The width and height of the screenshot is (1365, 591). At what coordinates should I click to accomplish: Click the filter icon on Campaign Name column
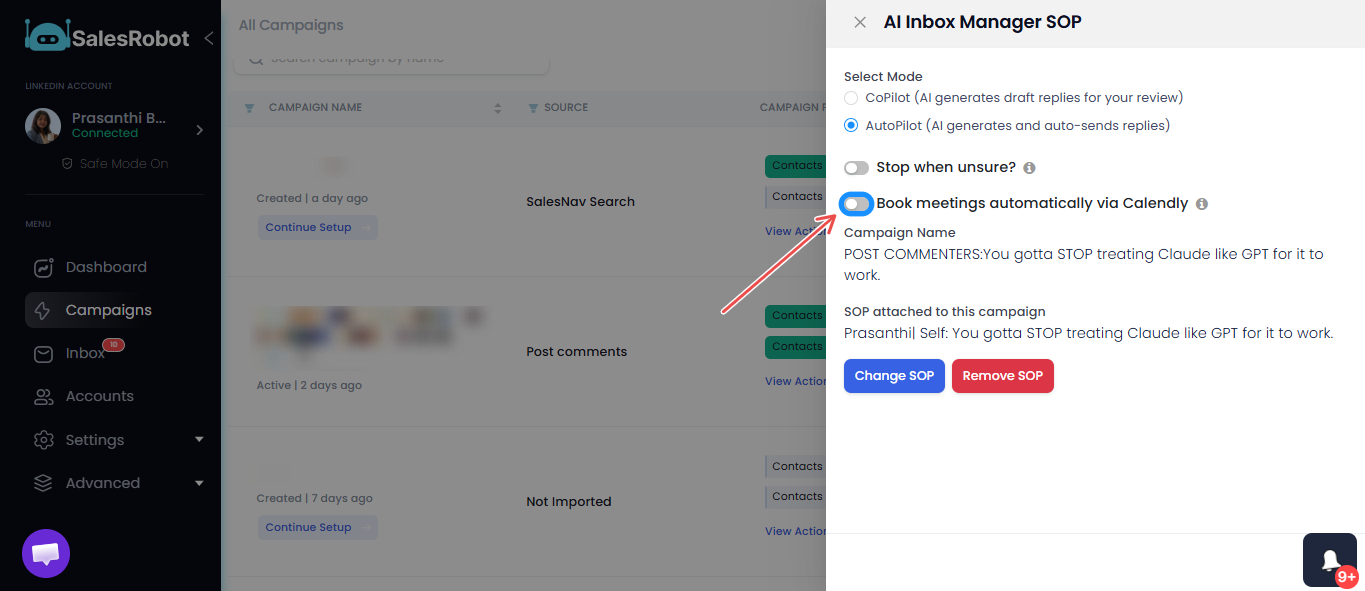coord(249,108)
